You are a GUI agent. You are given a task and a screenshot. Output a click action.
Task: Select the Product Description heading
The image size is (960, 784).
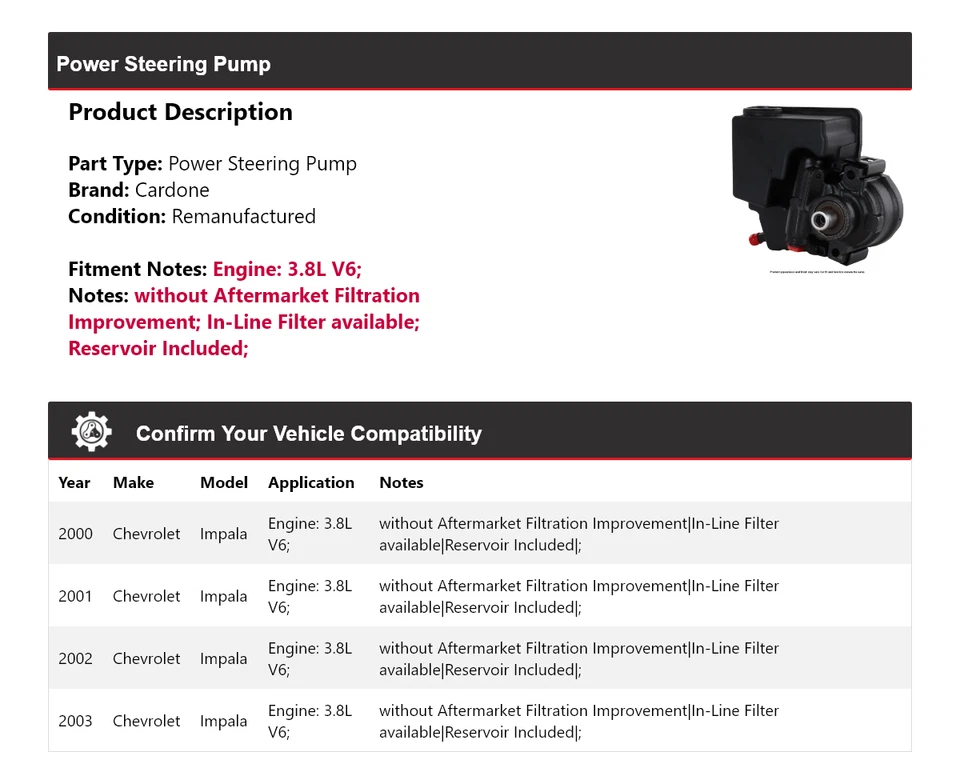[x=181, y=112]
